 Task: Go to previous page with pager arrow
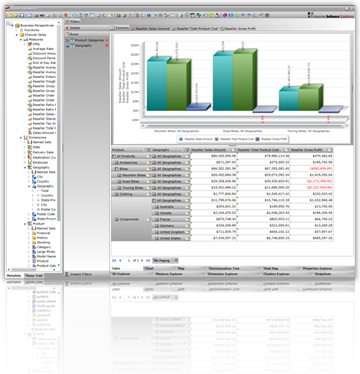click(120, 260)
